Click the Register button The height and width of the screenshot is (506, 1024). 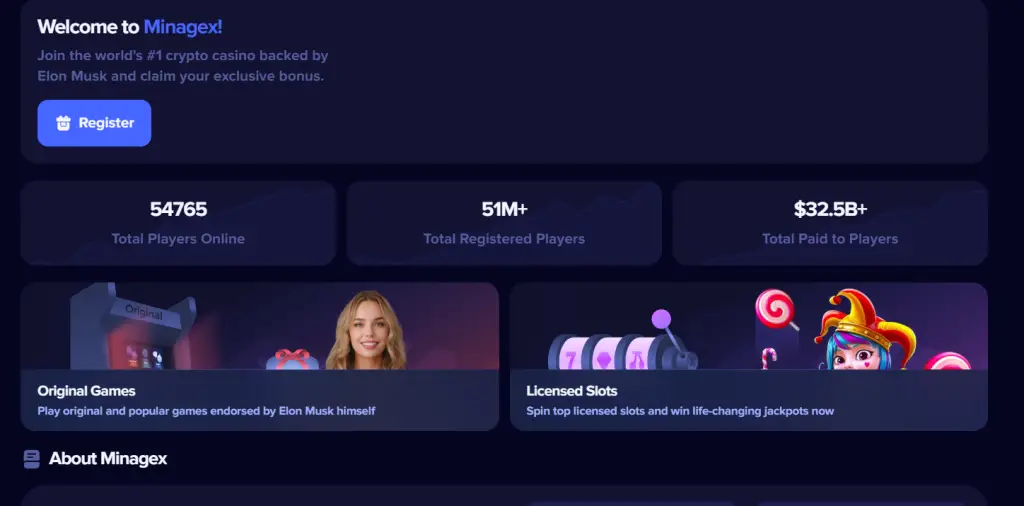[94, 123]
